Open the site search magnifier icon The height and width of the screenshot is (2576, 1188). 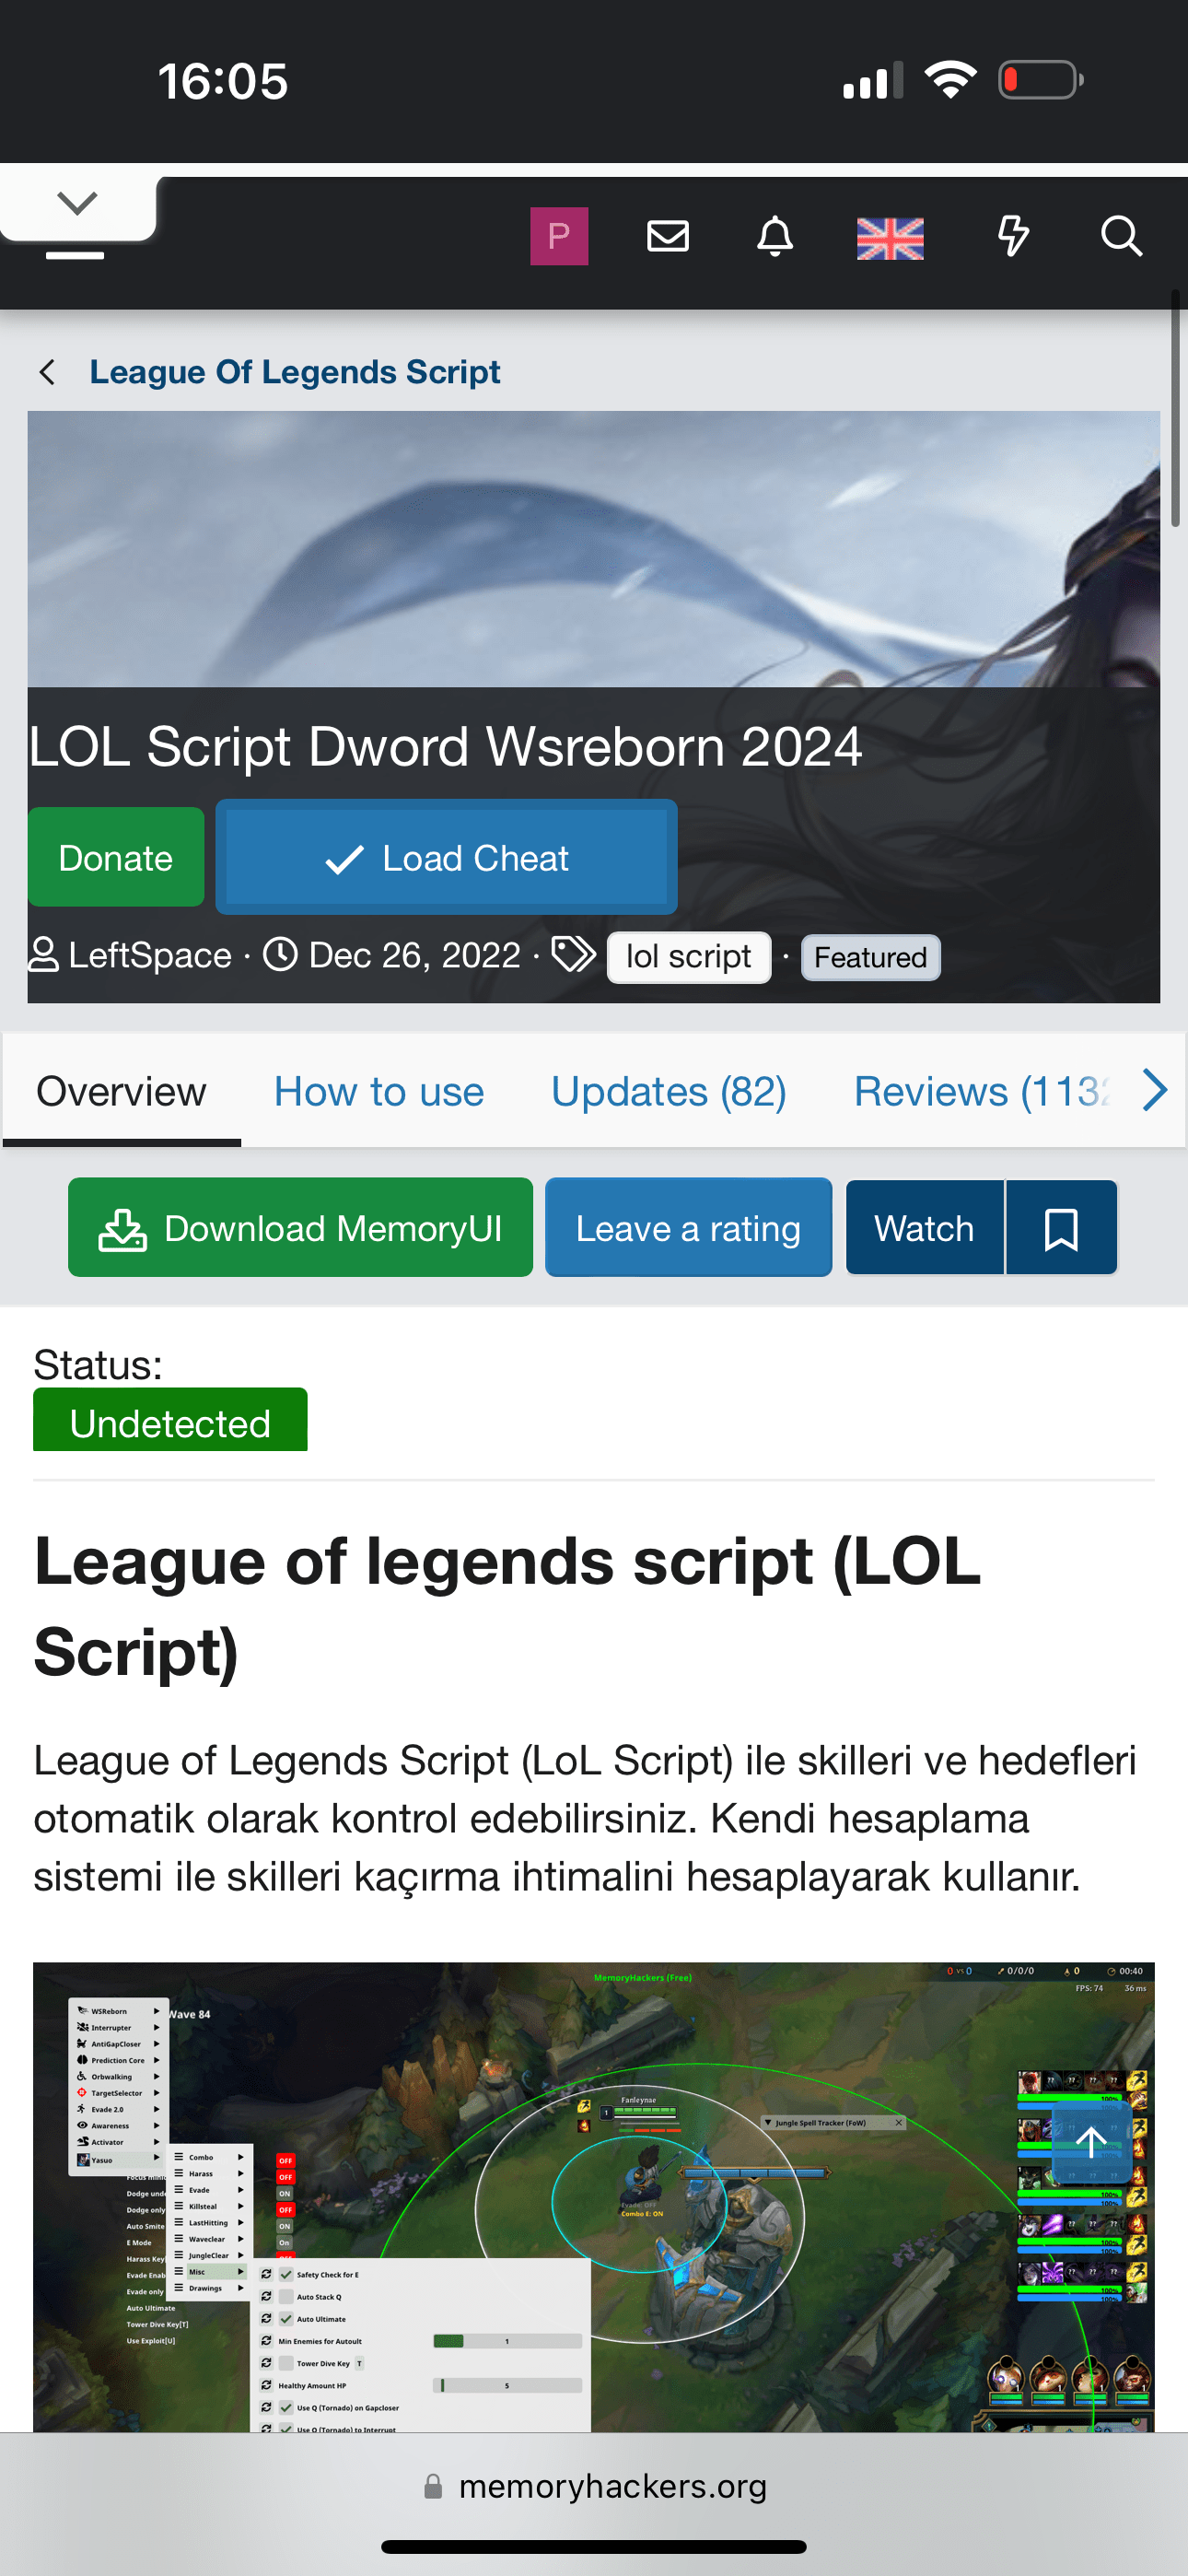[1121, 236]
